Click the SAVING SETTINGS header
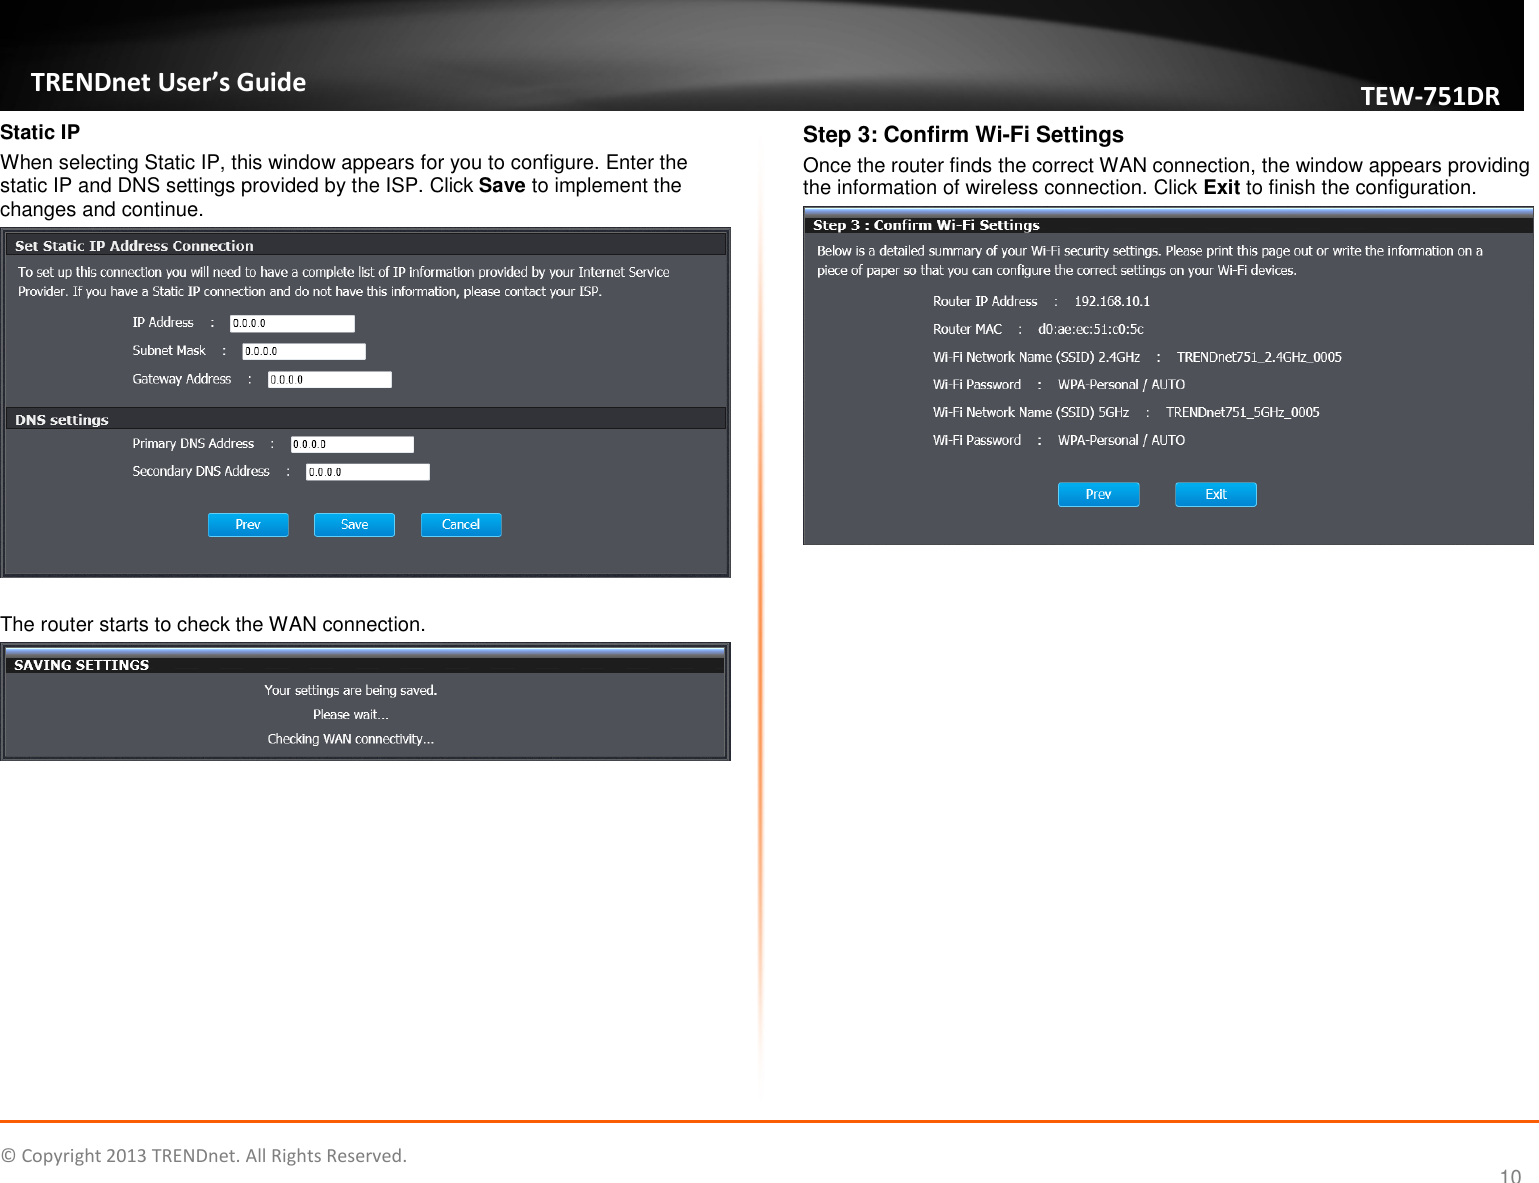 [x=365, y=664]
